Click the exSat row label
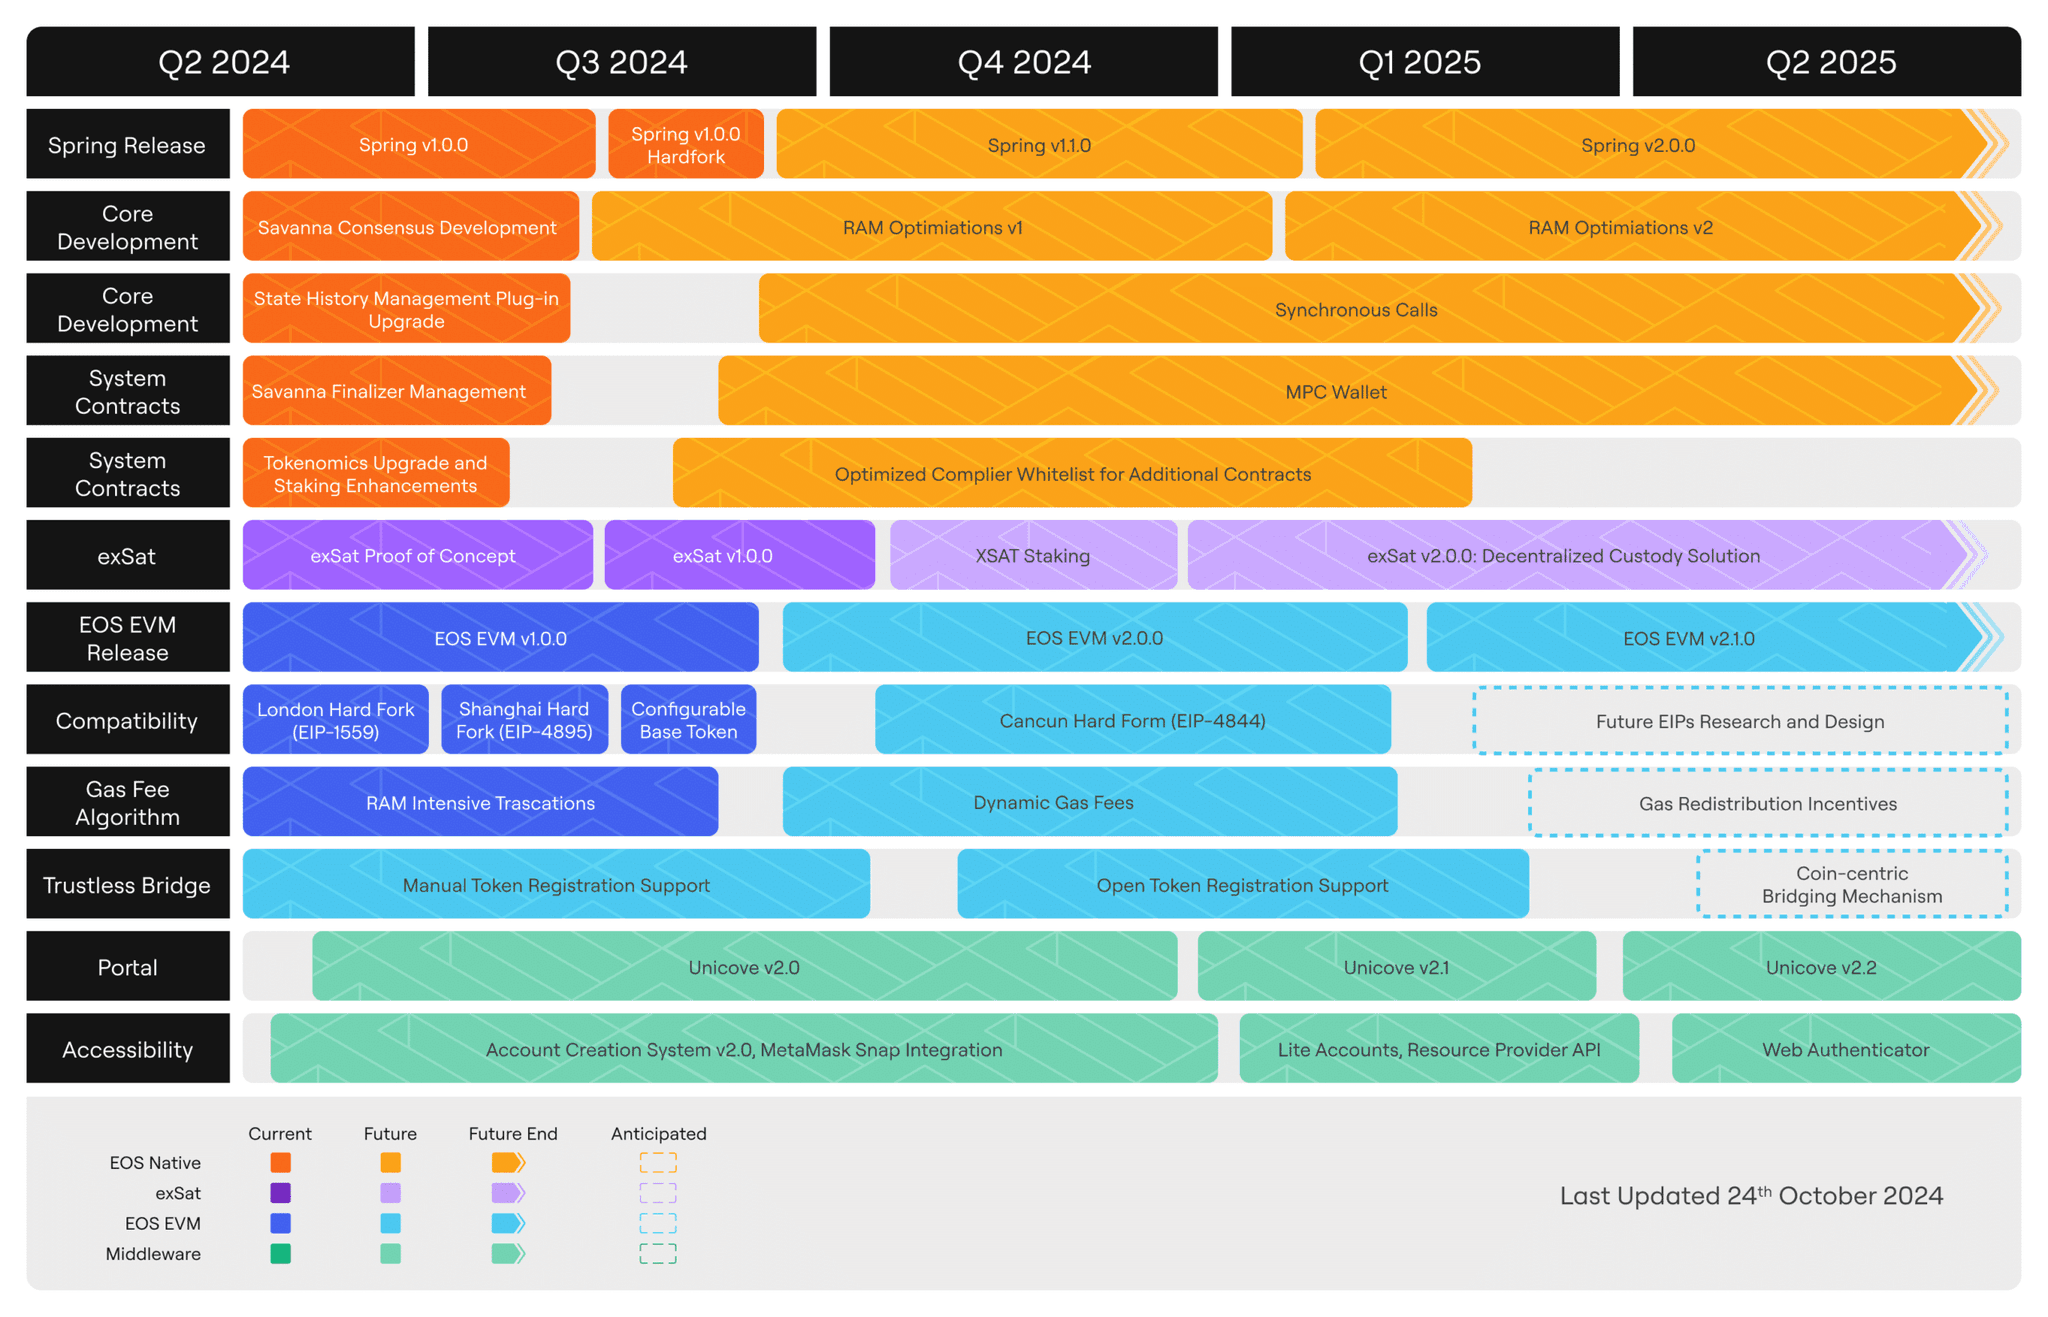2048x1317 pixels. click(128, 556)
